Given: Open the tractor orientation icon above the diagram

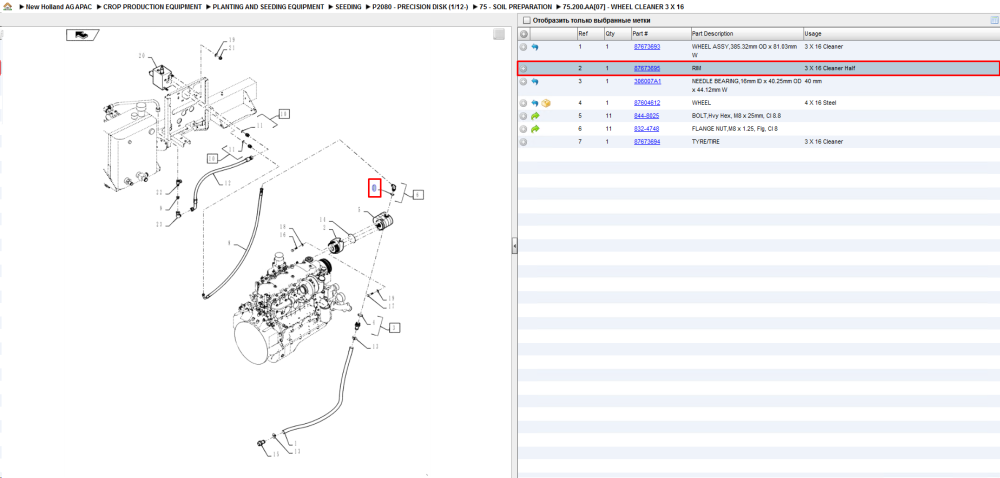Looking at the screenshot, I should click(x=82, y=35).
